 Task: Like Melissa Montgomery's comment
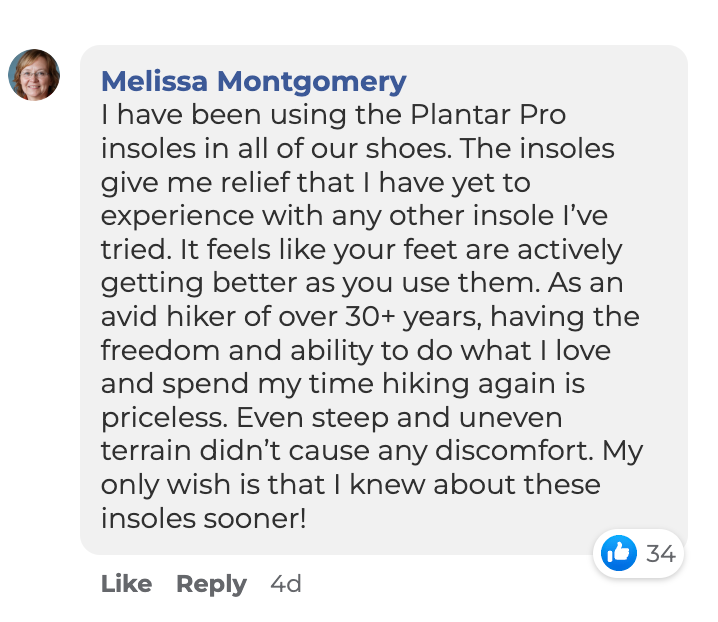(x=126, y=584)
